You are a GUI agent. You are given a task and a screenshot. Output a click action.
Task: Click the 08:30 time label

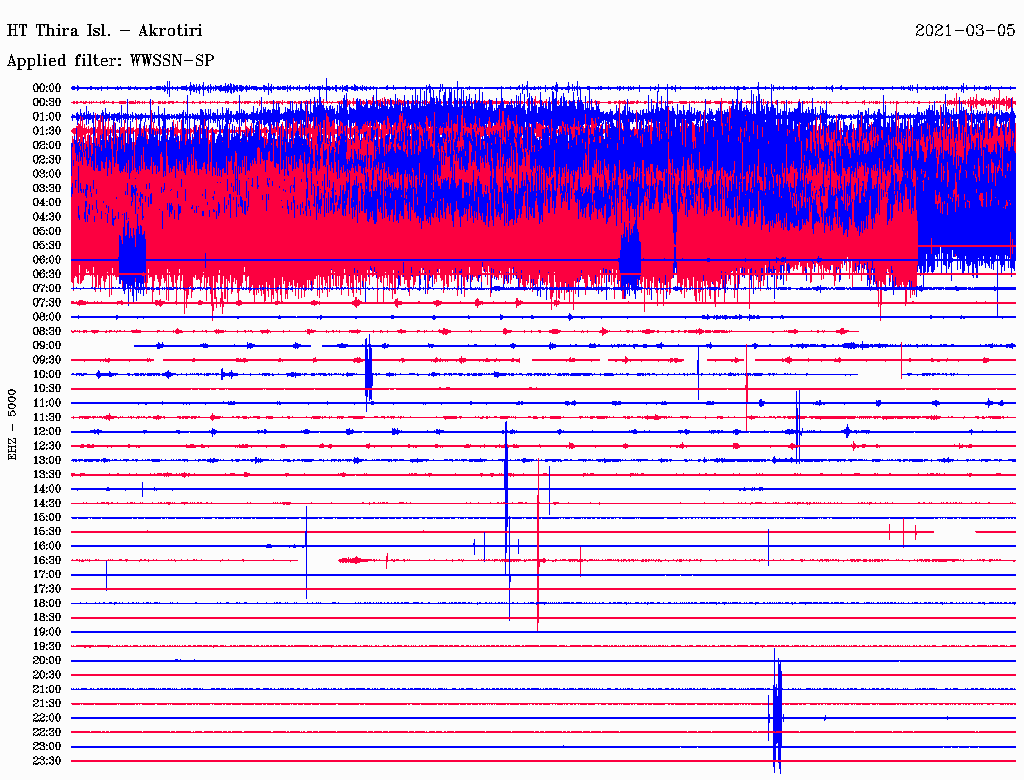47,331
